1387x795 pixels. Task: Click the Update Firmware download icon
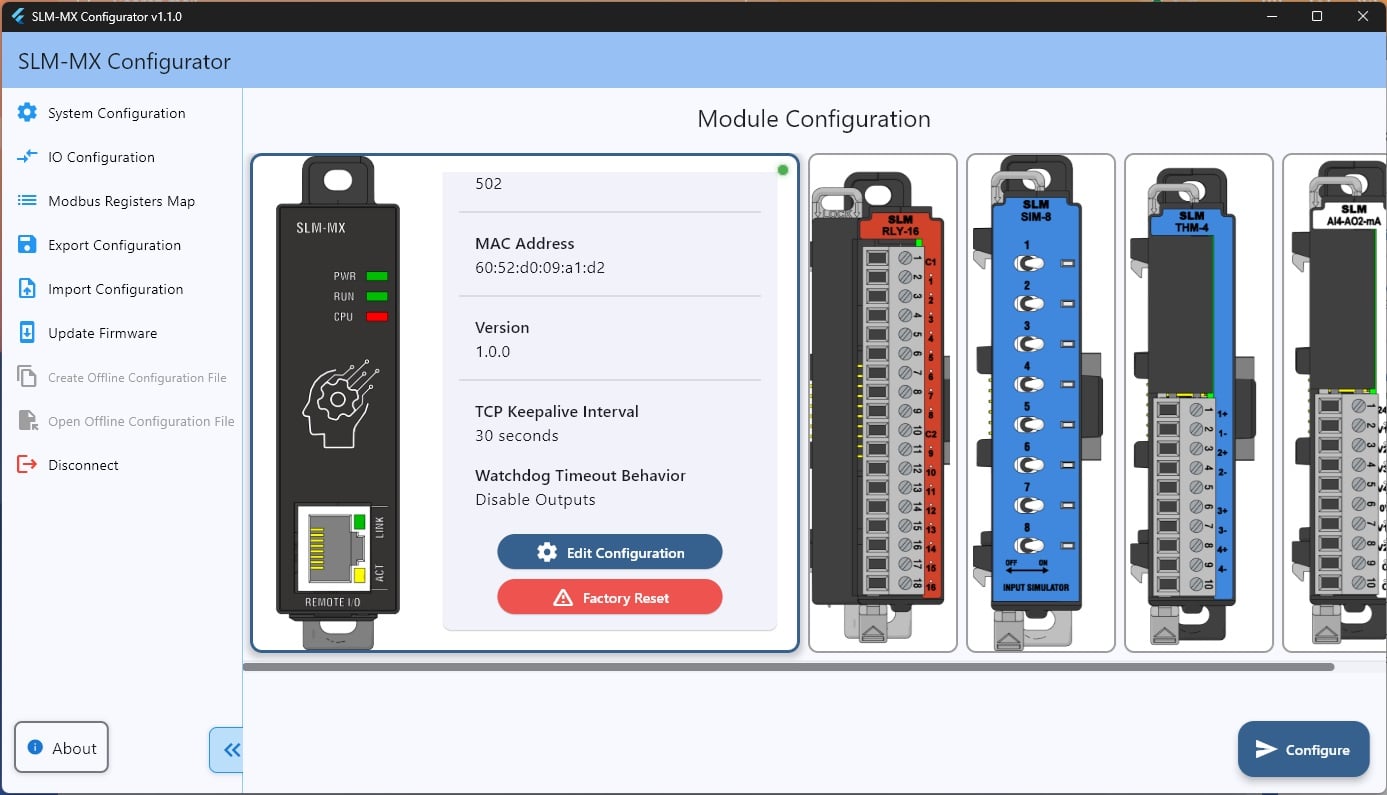(x=27, y=333)
